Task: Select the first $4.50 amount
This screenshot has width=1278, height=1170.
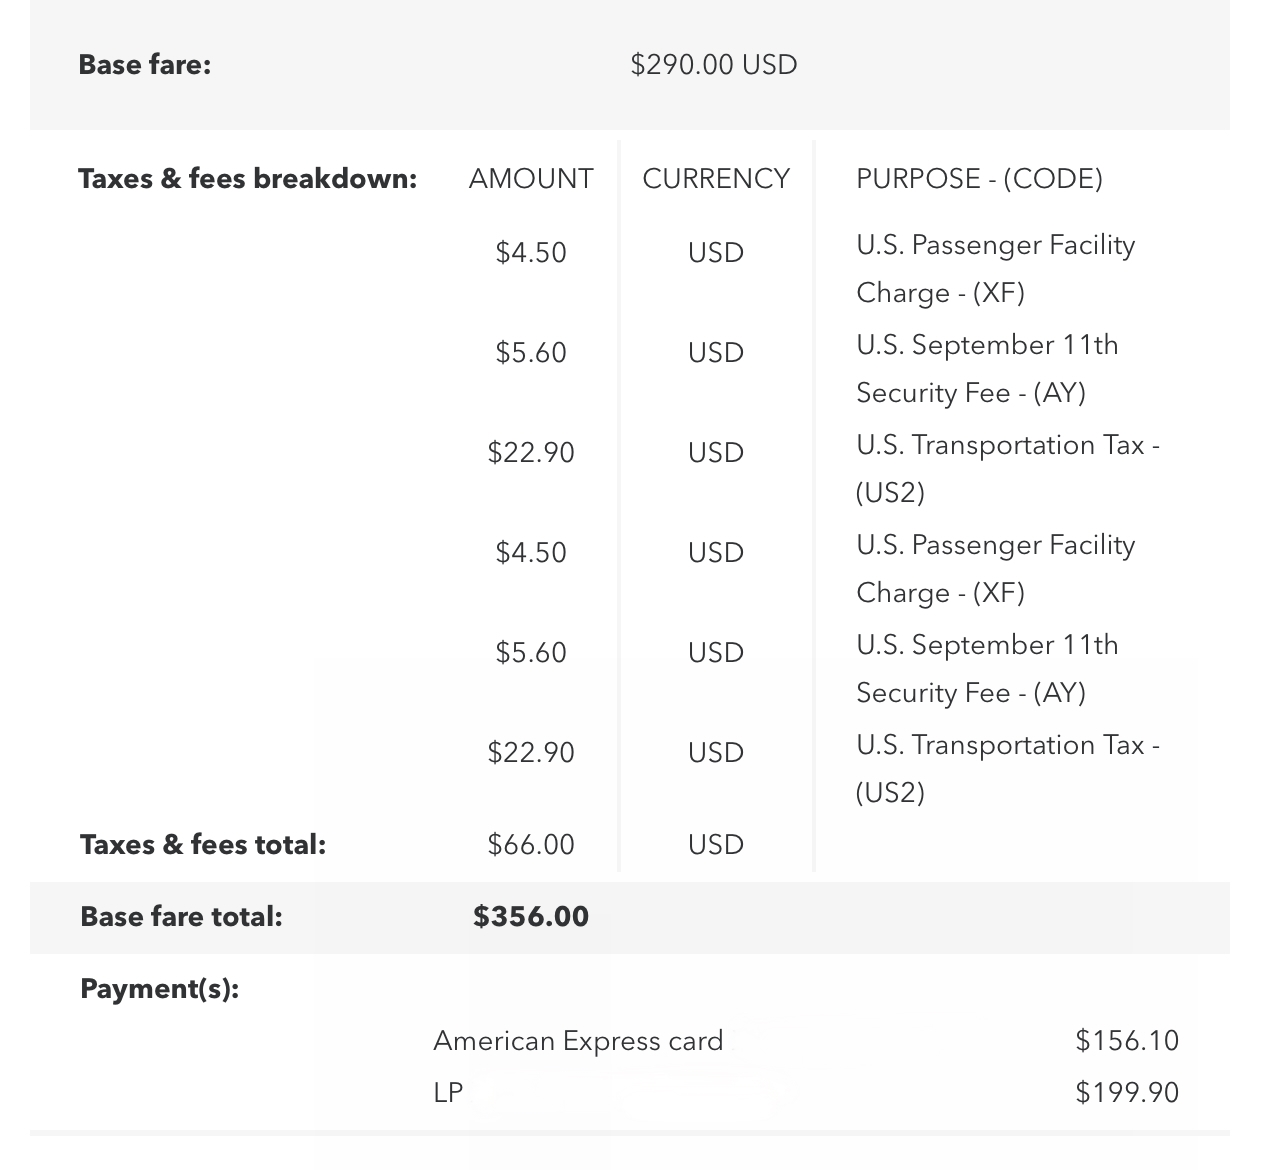Action: tap(531, 253)
